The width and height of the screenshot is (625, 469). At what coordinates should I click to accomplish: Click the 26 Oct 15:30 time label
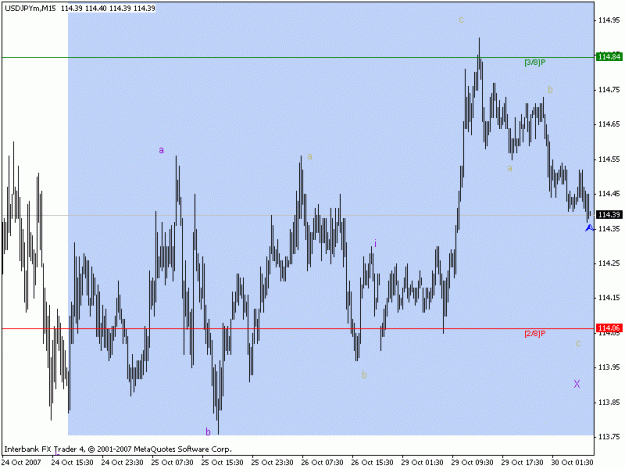pyautogui.click(x=372, y=463)
